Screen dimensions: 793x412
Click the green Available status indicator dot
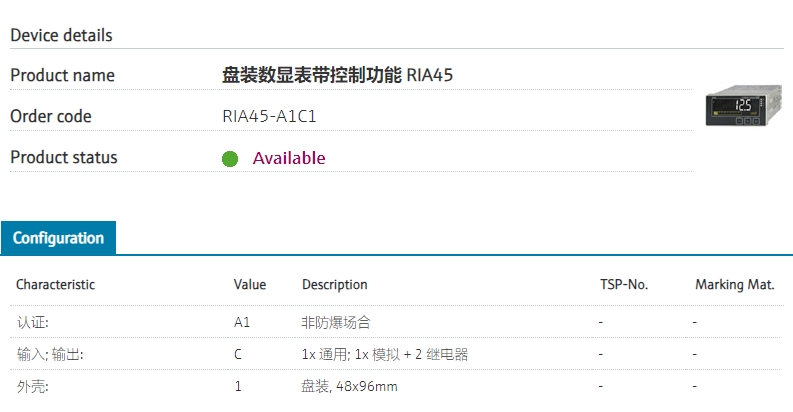tap(230, 159)
